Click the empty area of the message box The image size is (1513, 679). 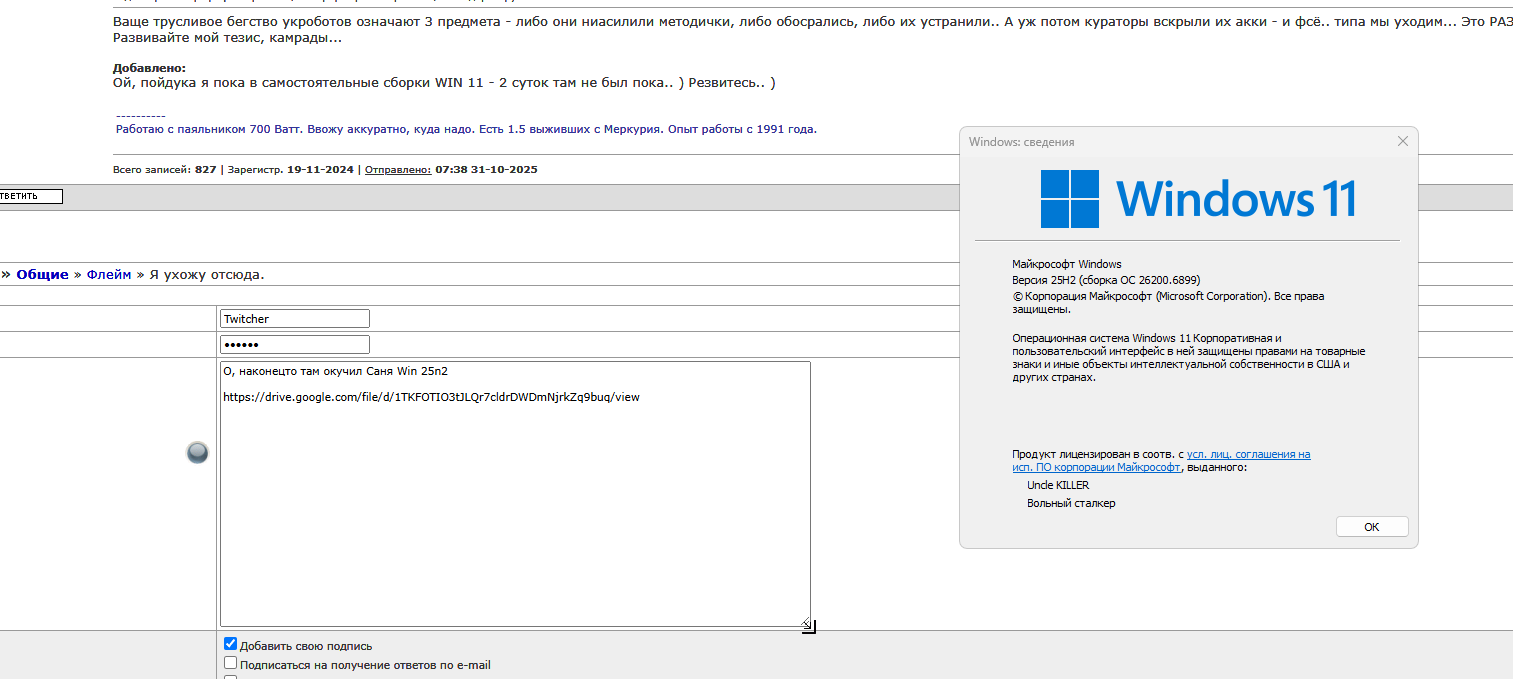(x=514, y=520)
